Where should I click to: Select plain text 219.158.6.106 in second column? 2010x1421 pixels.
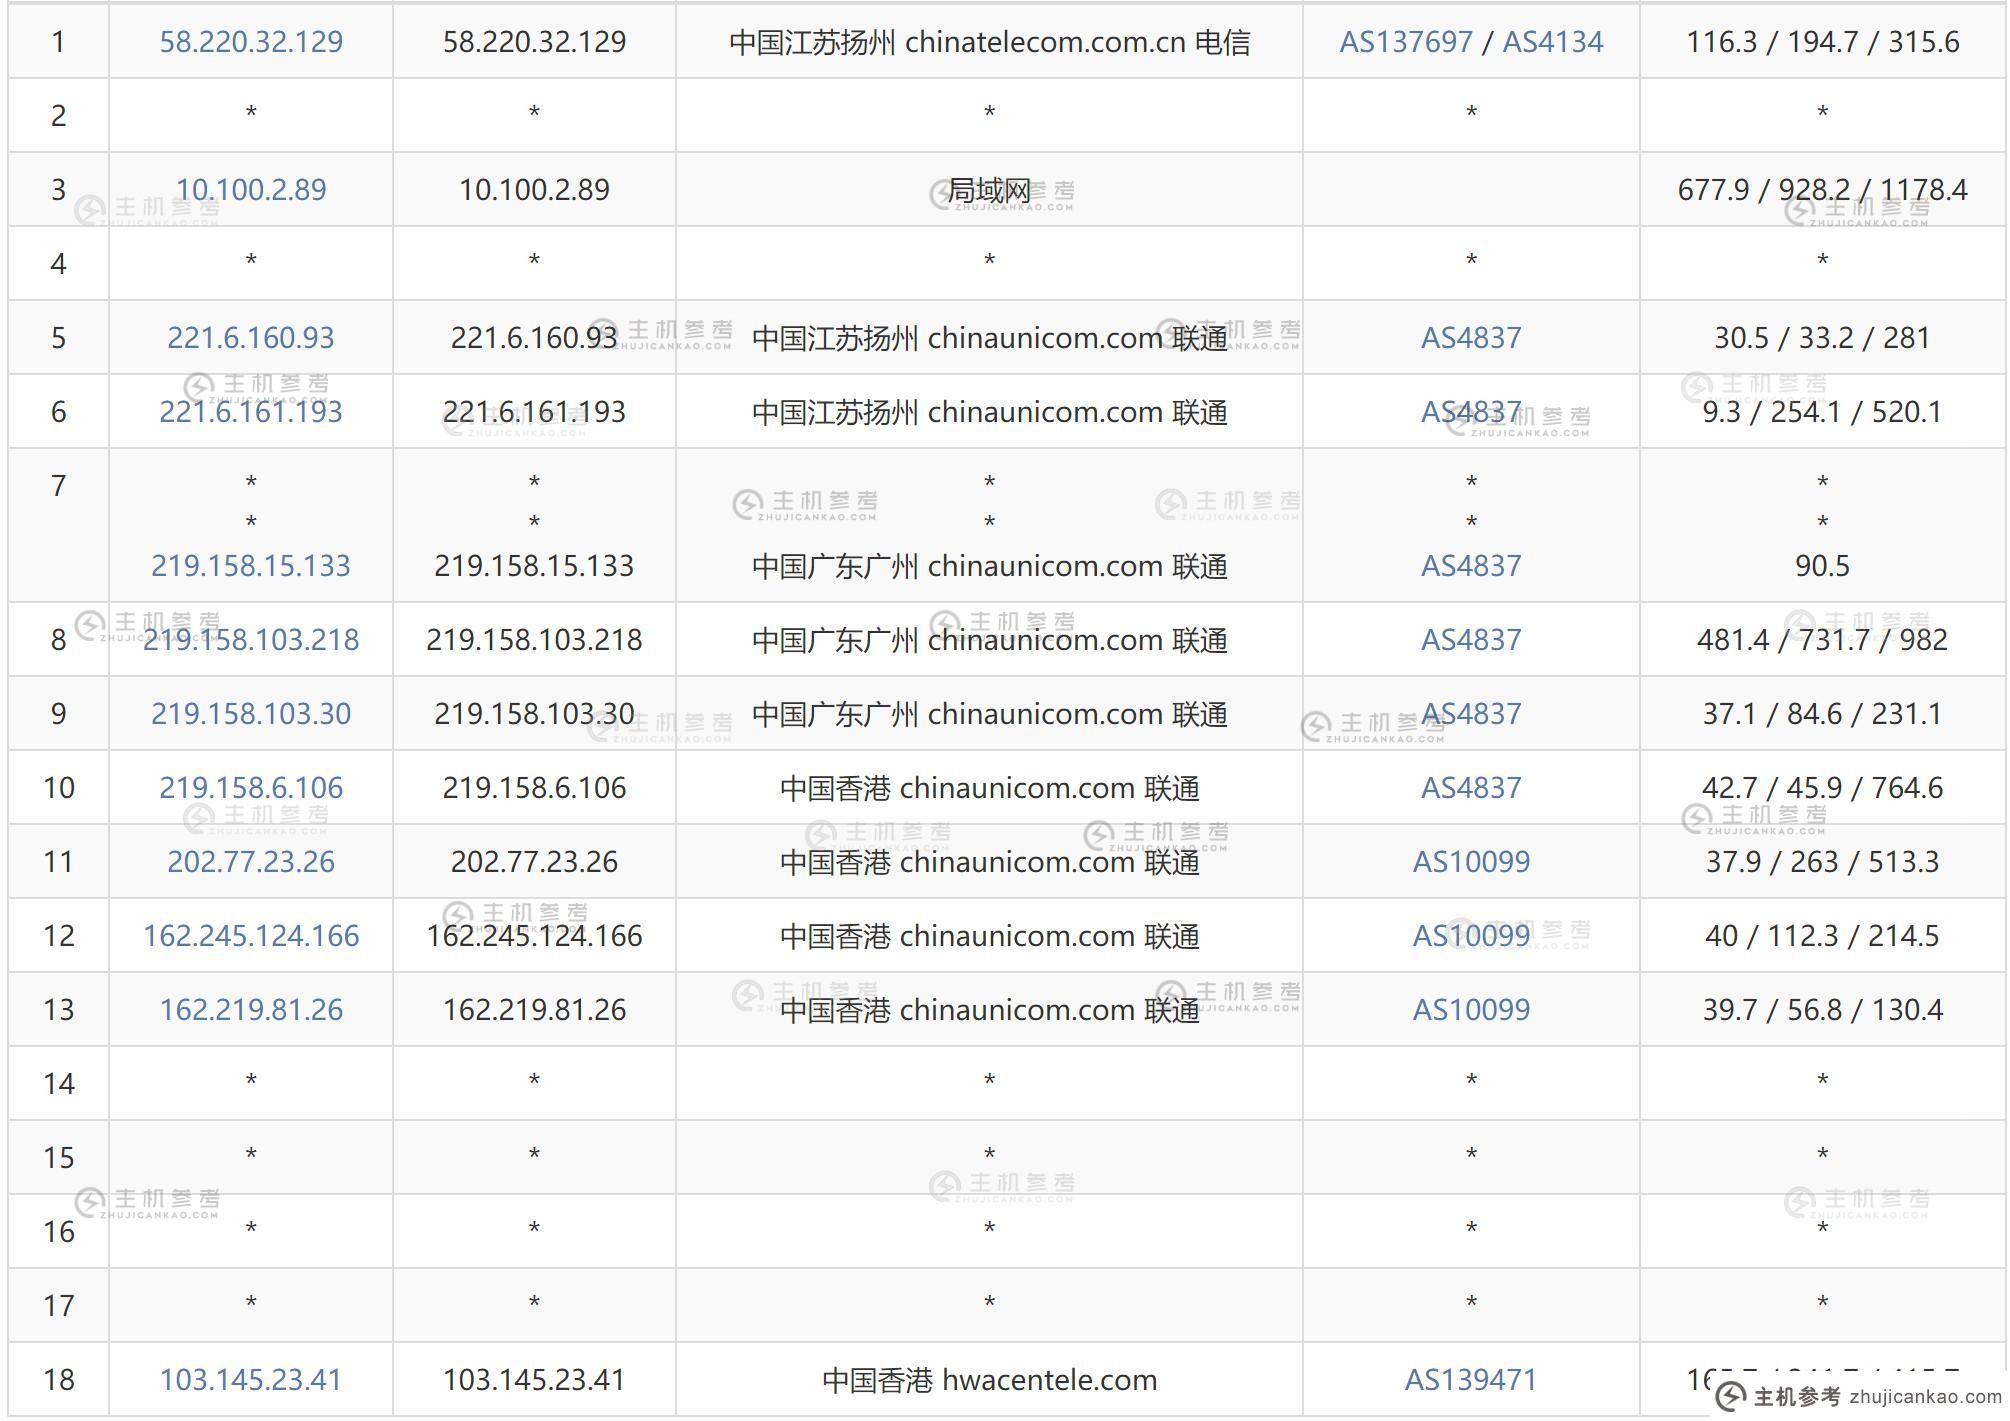point(534,788)
